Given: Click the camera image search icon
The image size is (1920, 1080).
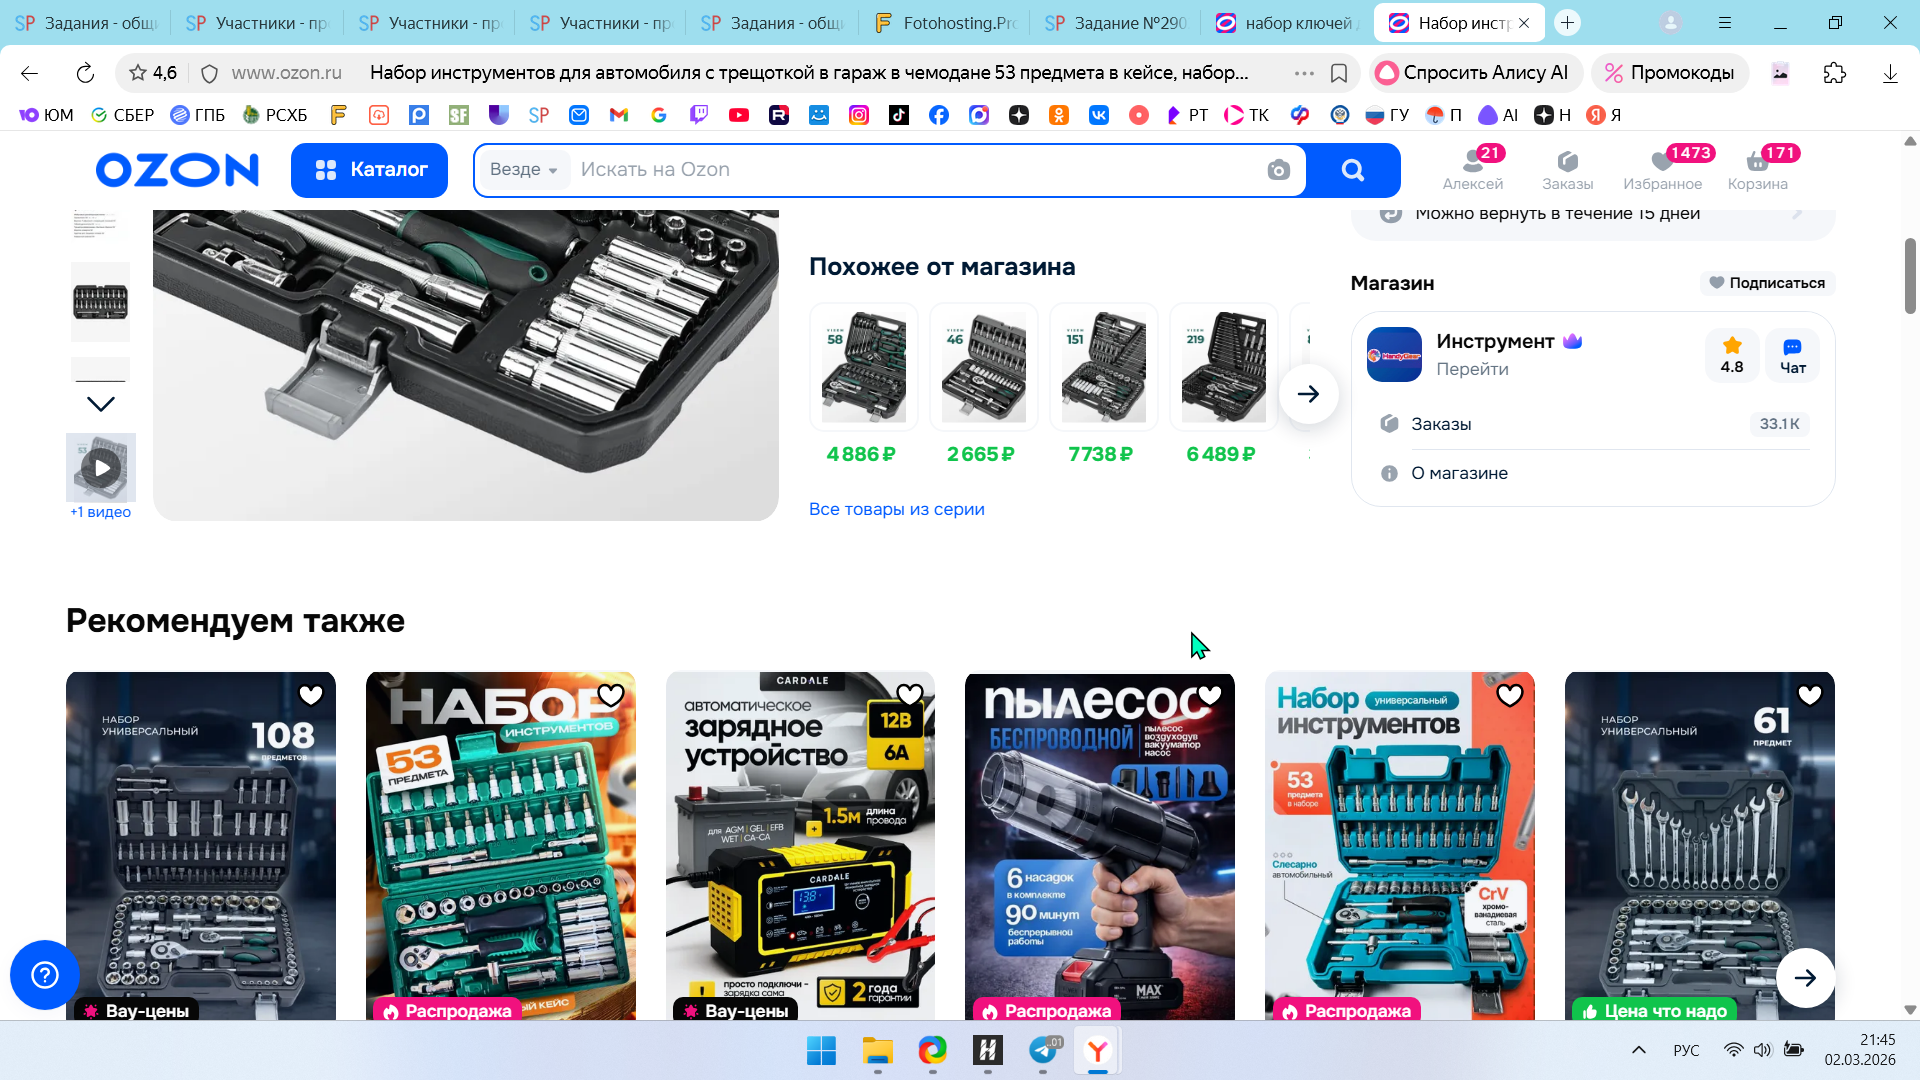Looking at the screenshot, I should [1278, 170].
